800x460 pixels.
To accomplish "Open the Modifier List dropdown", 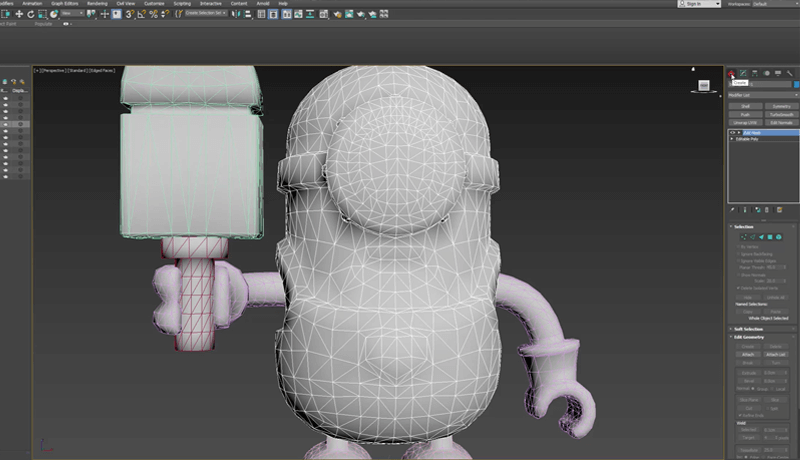I will tap(763, 95).
